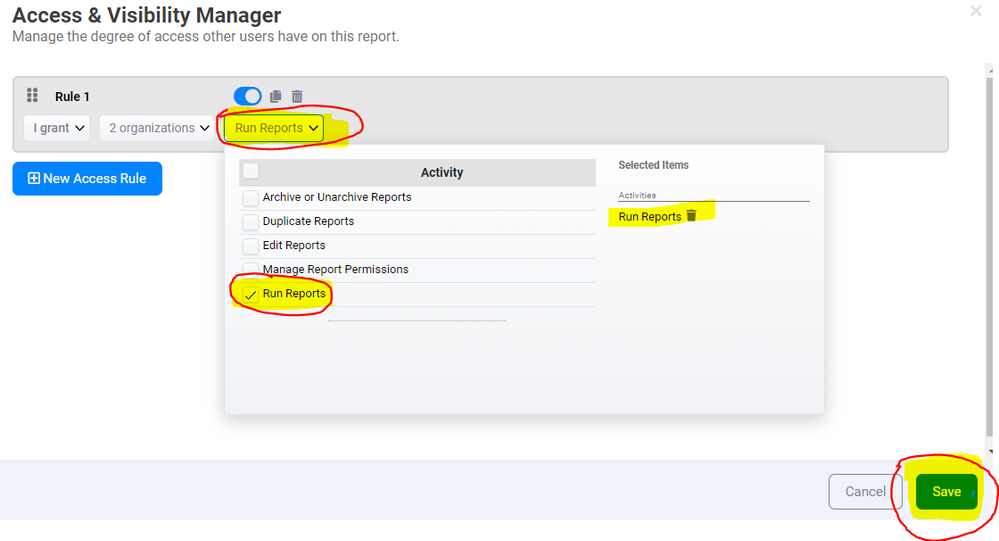Add a rule with New Access Rule button
The width and height of the screenshot is (999, 541).
tap(87, 178)
